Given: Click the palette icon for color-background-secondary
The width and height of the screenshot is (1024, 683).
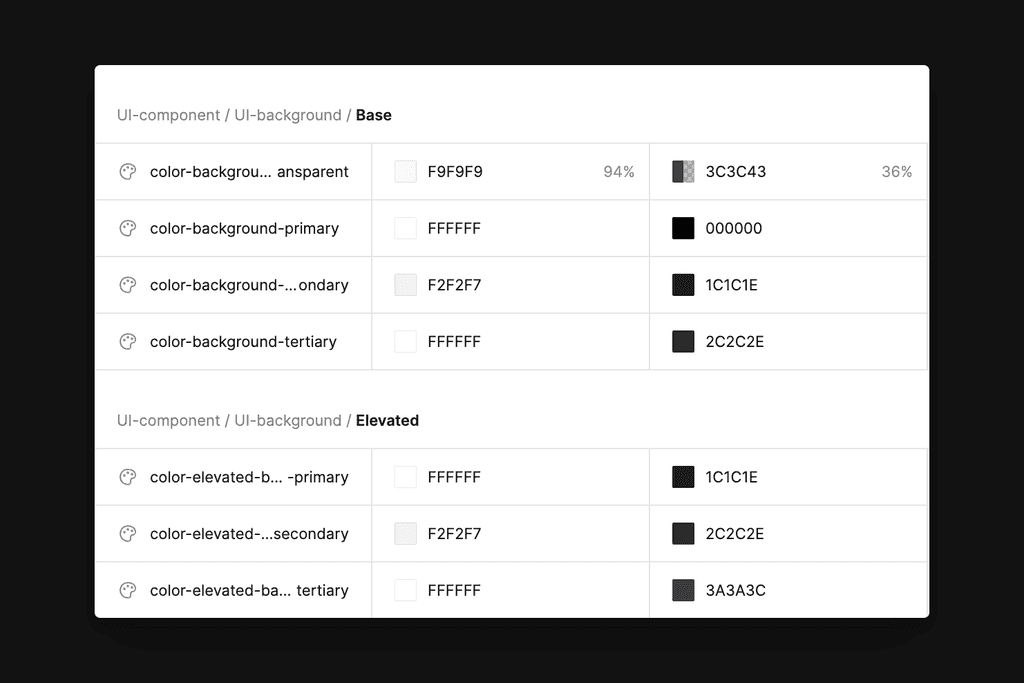Looking at the screenshot, I should tap(127, 285).
